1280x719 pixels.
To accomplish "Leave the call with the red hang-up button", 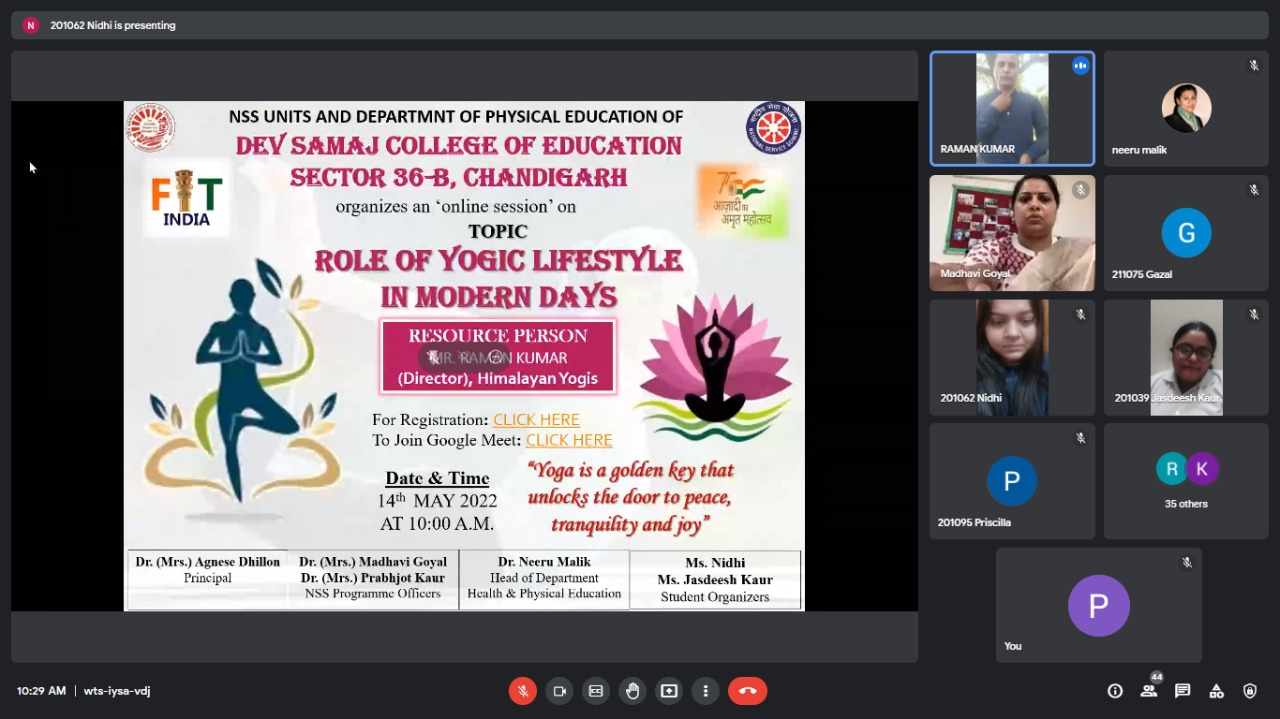I will click(747, 691).
